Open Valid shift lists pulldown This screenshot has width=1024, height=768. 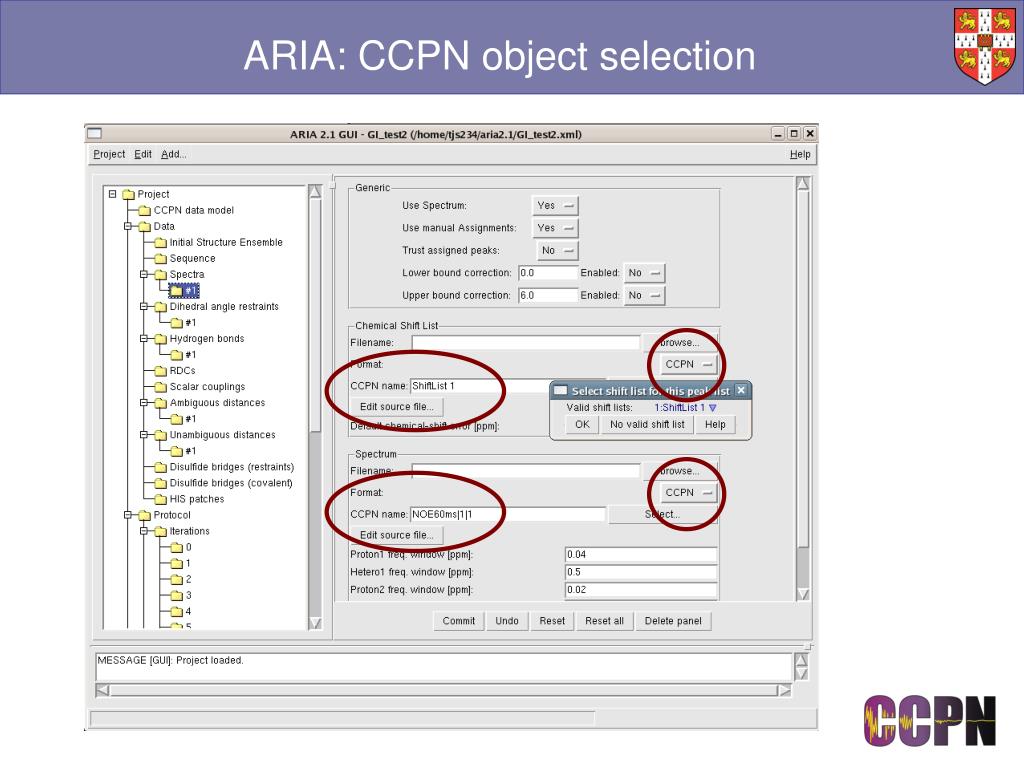[685, 408]
